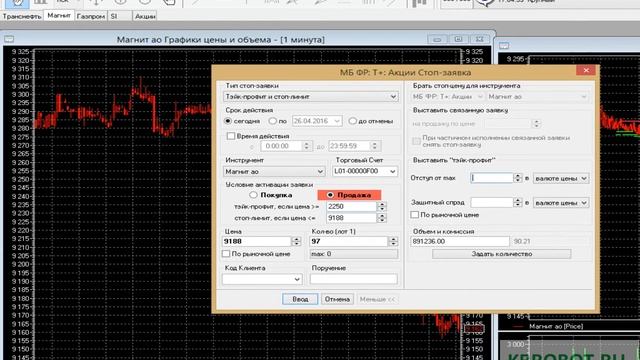Select the Акции tab
The image size is (640, 360).
click(145, 16)
